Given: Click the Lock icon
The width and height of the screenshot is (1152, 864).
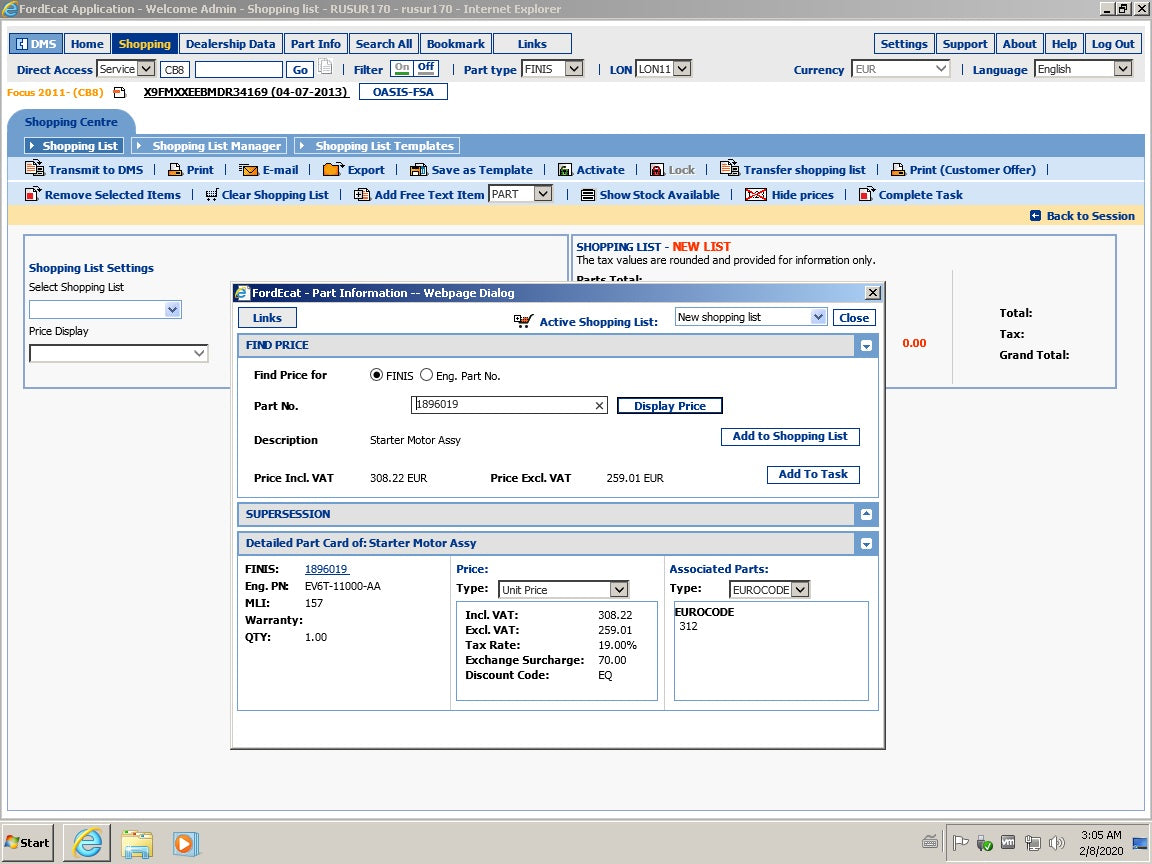Looking at the screenshot, I should click(657, 170).
